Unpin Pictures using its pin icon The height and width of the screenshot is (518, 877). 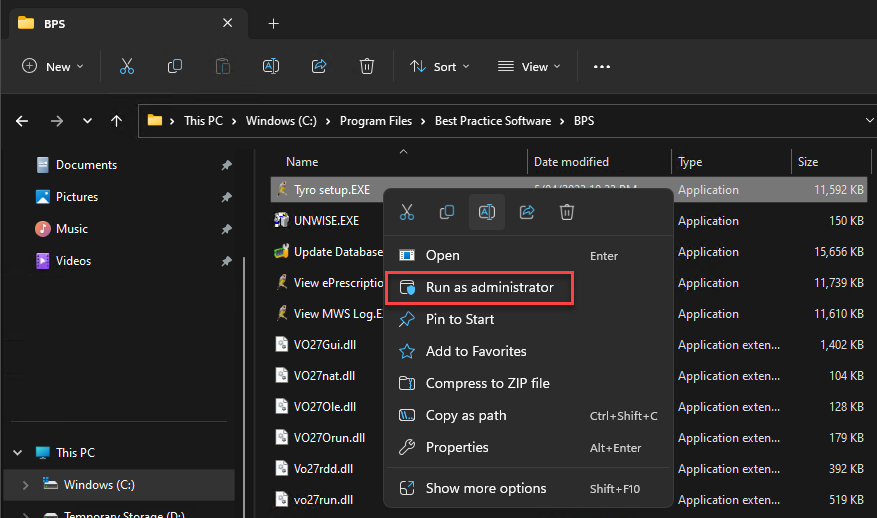tap(227, 197)
